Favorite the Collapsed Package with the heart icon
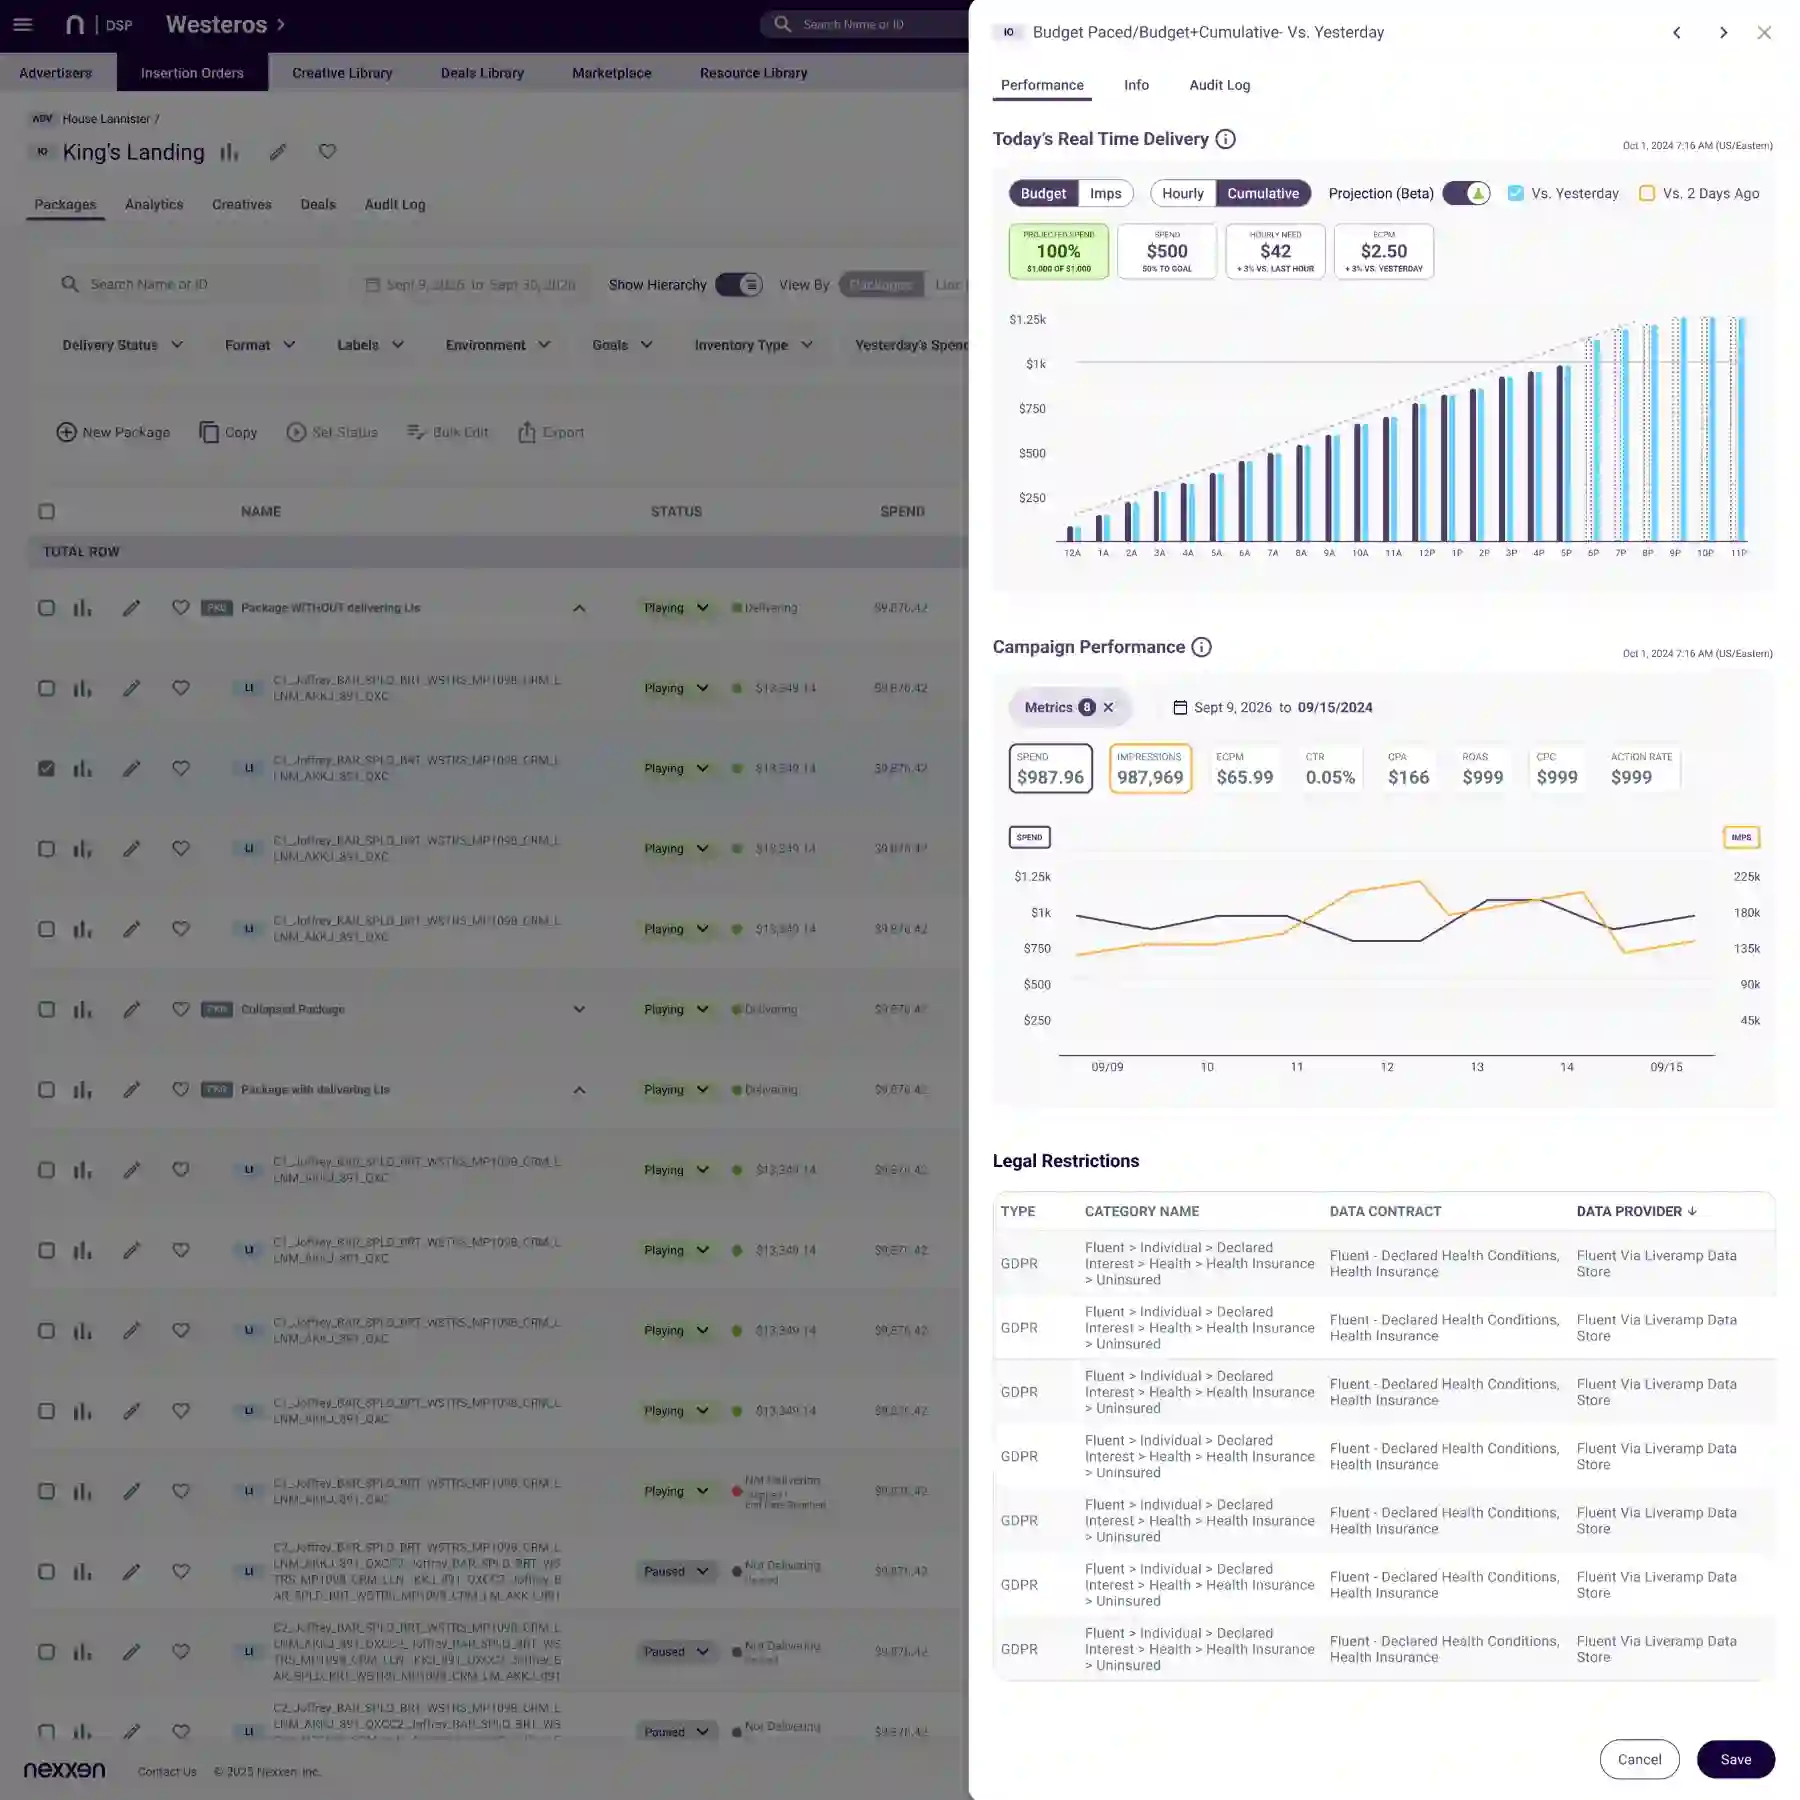This screenshot has height=1800, width=1800. [181, 1009]
